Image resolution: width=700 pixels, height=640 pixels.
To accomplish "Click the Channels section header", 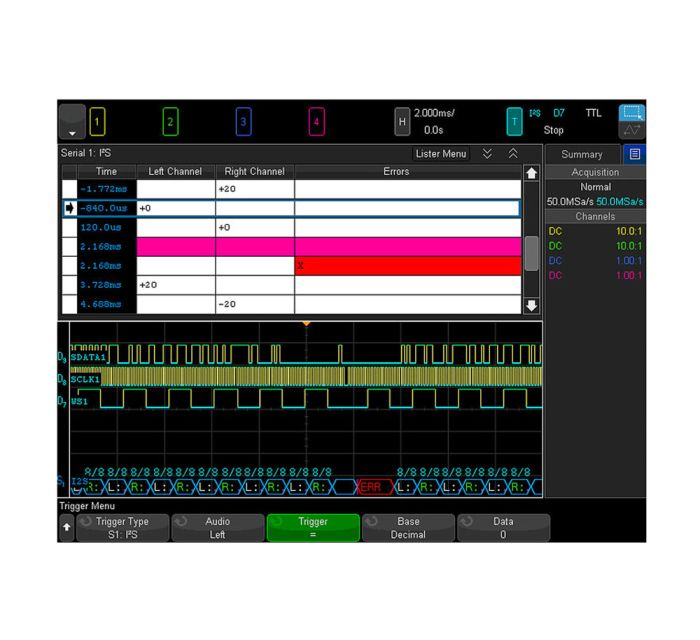I will coord(595,216).
